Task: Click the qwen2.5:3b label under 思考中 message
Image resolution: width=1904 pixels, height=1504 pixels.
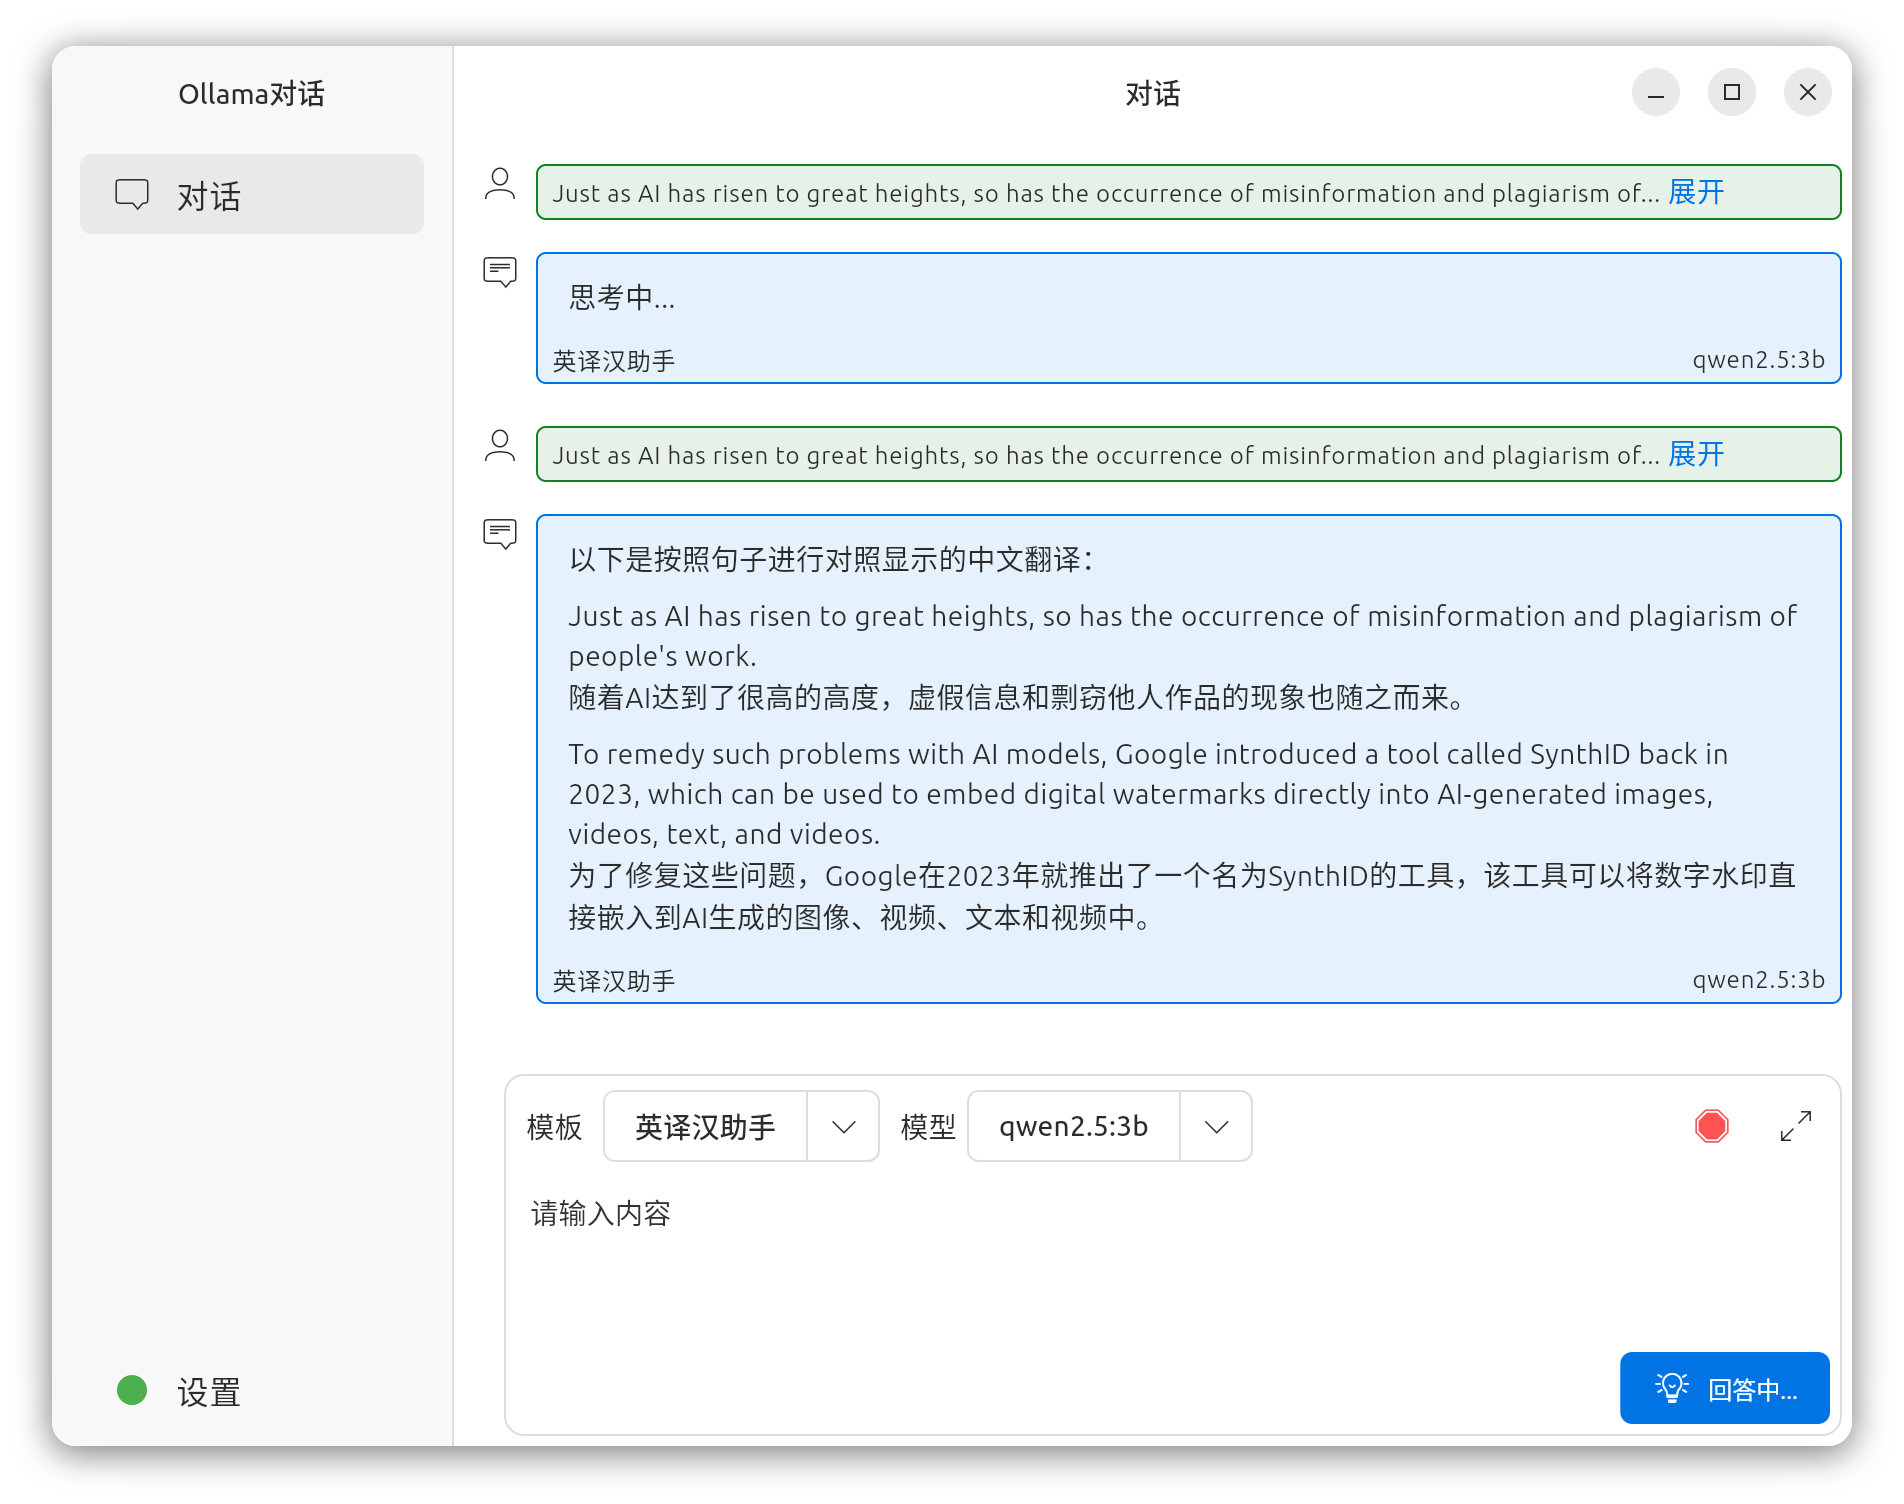Action: click(1758, 360)
